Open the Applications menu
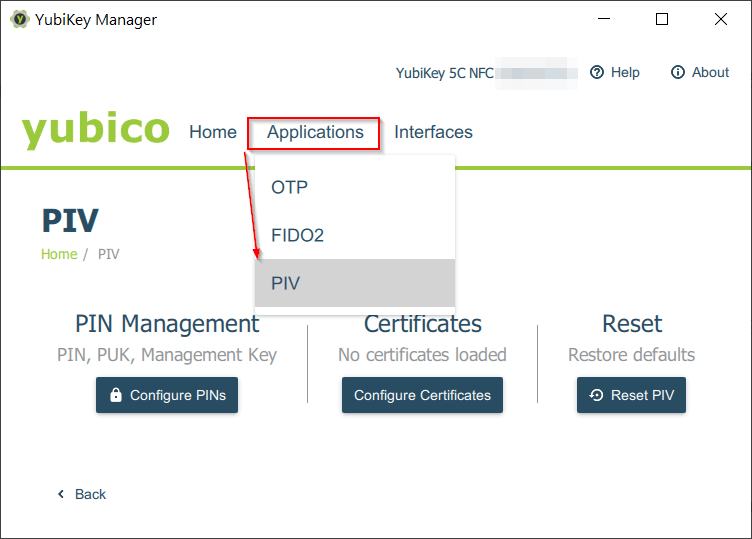The image size is (752, 539). [315, 132]
